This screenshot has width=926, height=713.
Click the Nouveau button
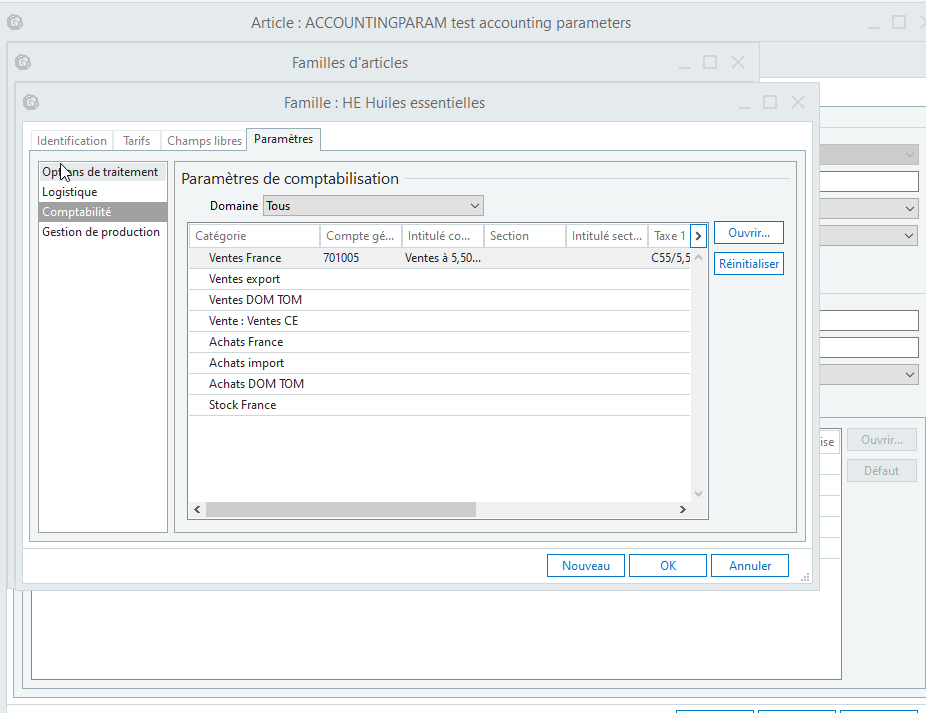pos(585,565)
